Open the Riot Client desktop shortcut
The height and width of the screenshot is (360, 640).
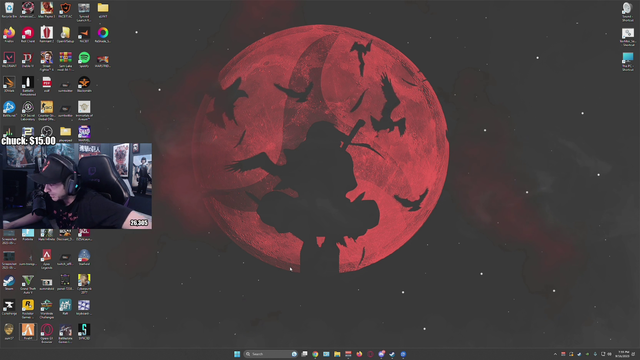[x=28, y=35]
